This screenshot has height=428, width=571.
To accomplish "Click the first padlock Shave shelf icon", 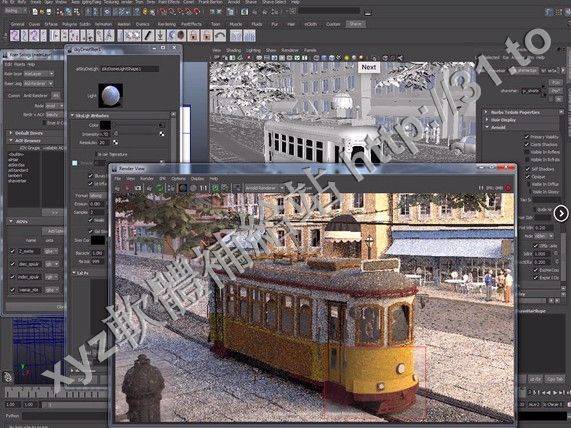I will (193, 36).
